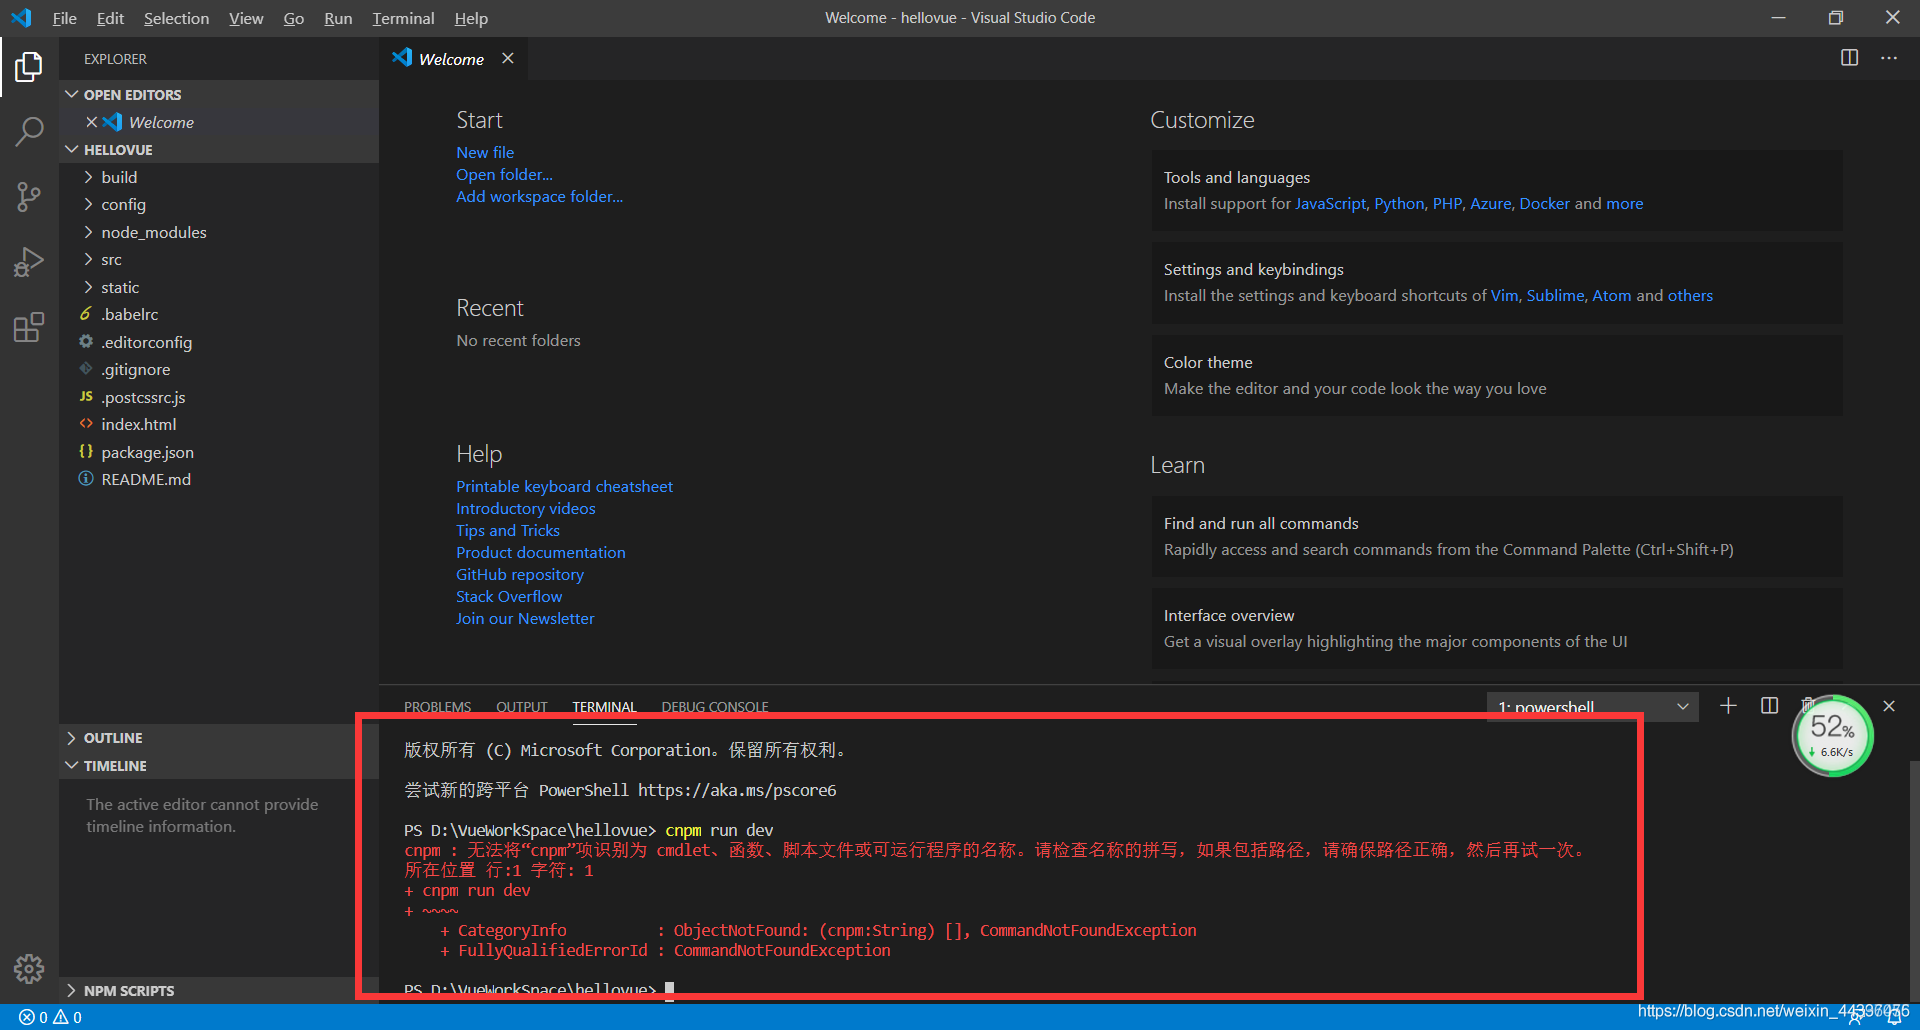This screenshot has width=1920, height=1030.
Task: Open the Search view in activity bar
Action: coord(29,131)
